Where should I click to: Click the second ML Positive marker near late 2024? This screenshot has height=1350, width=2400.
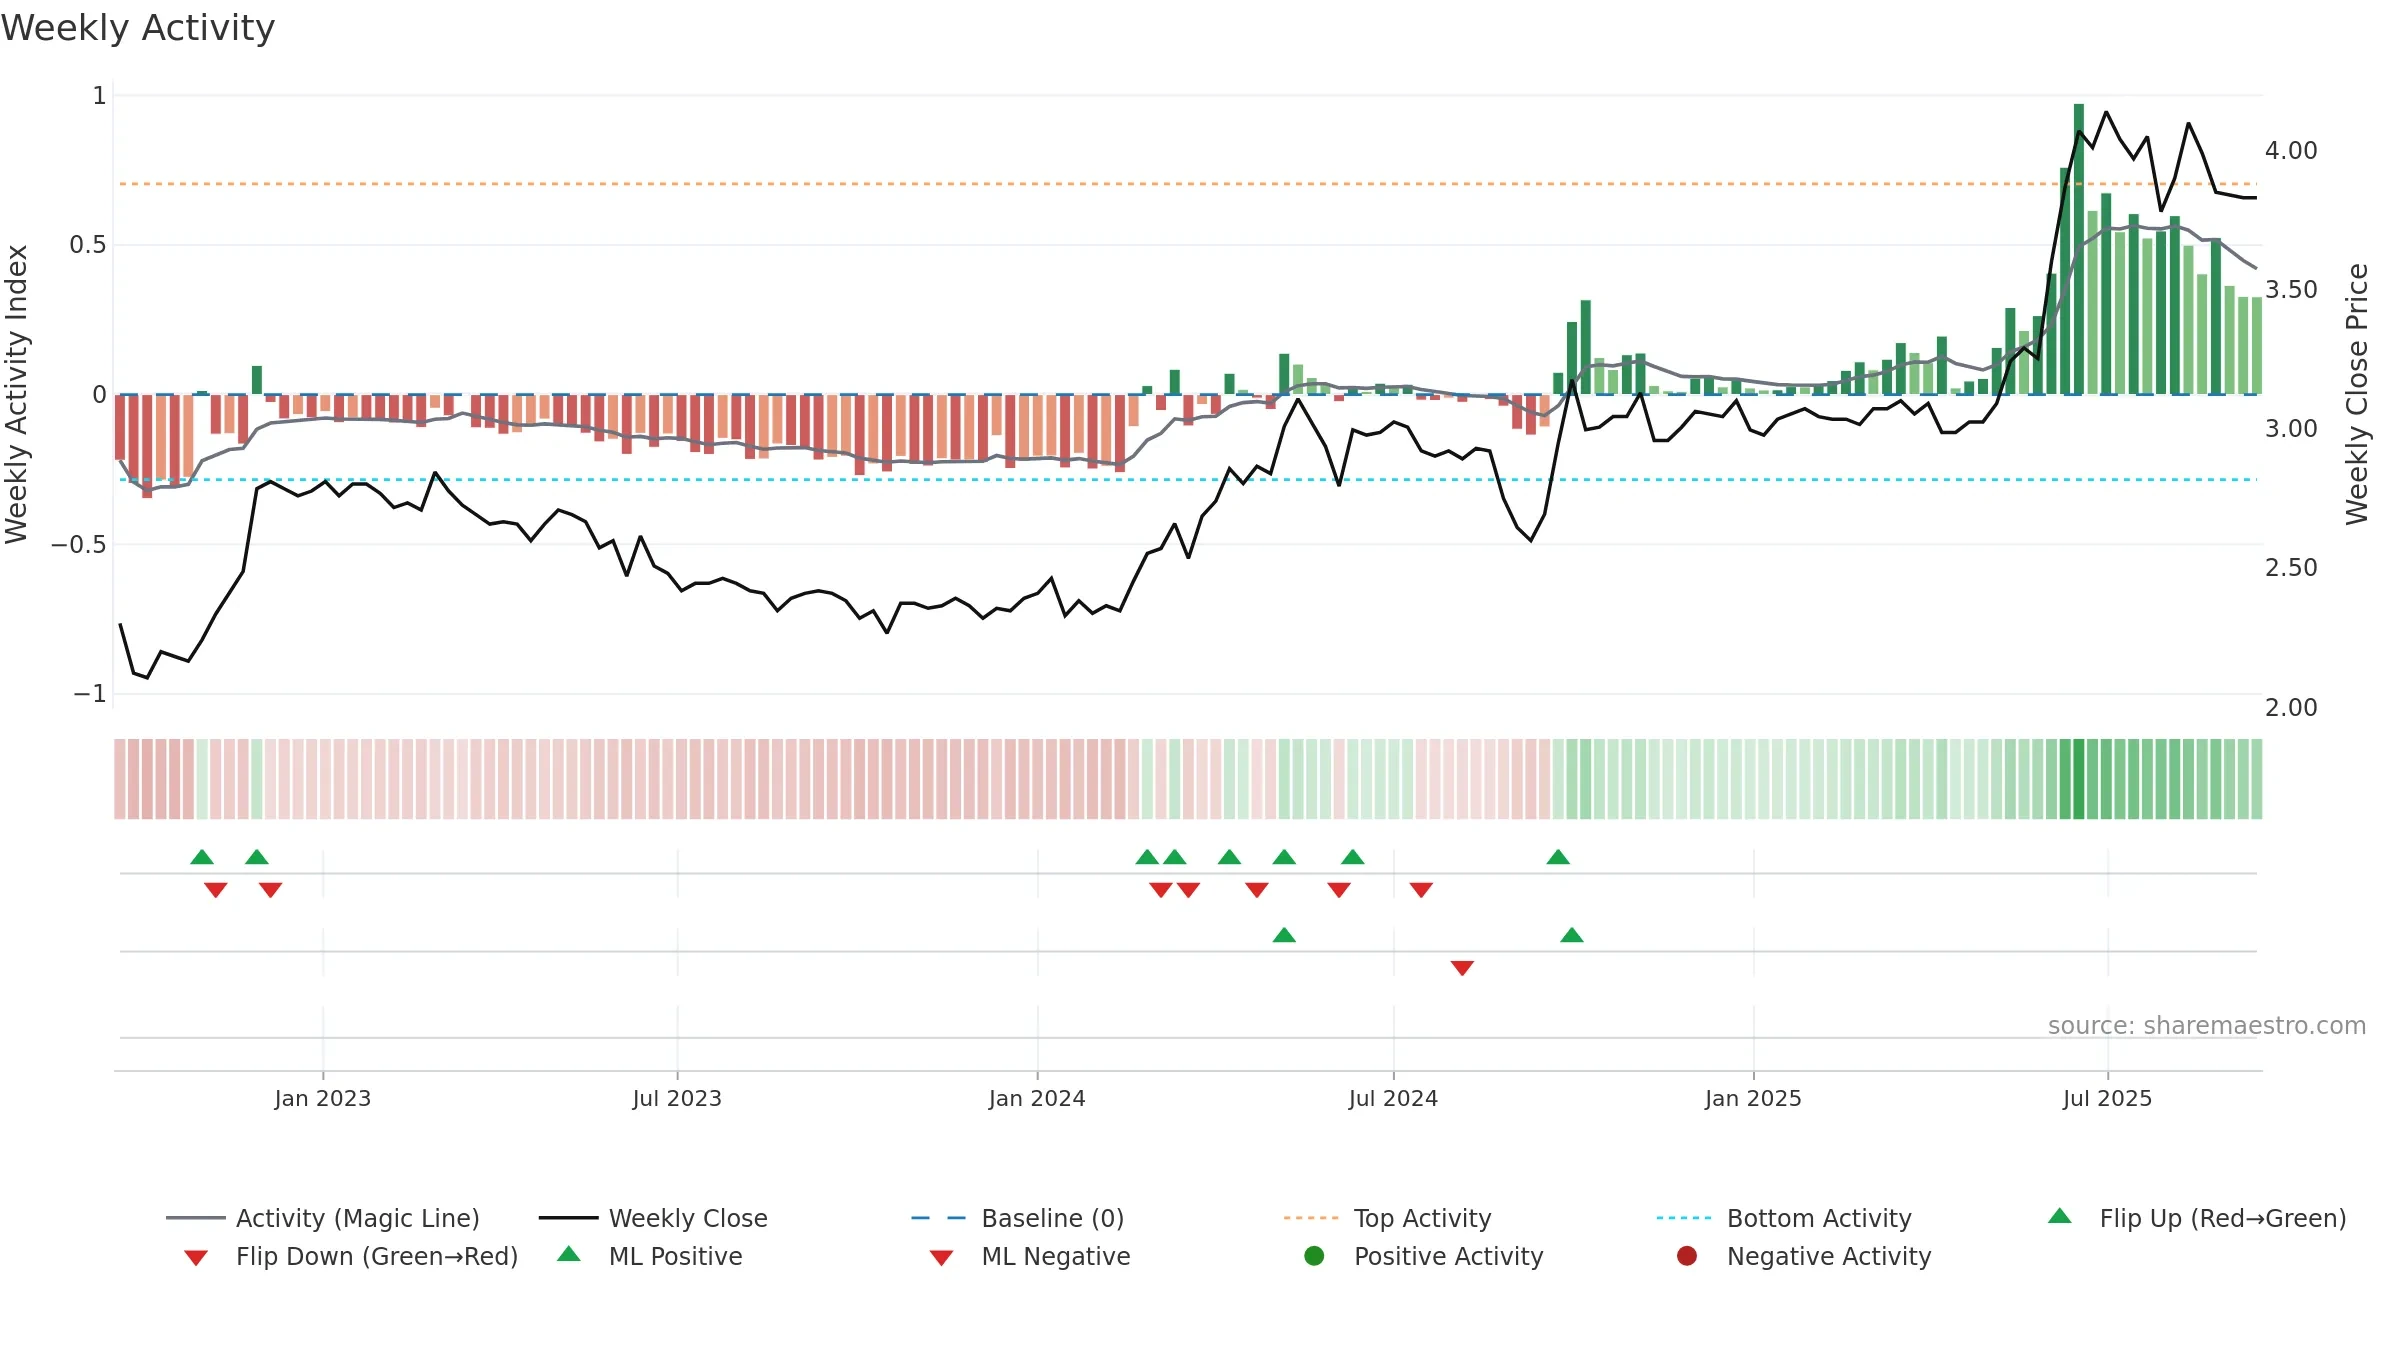point(1572,935)
